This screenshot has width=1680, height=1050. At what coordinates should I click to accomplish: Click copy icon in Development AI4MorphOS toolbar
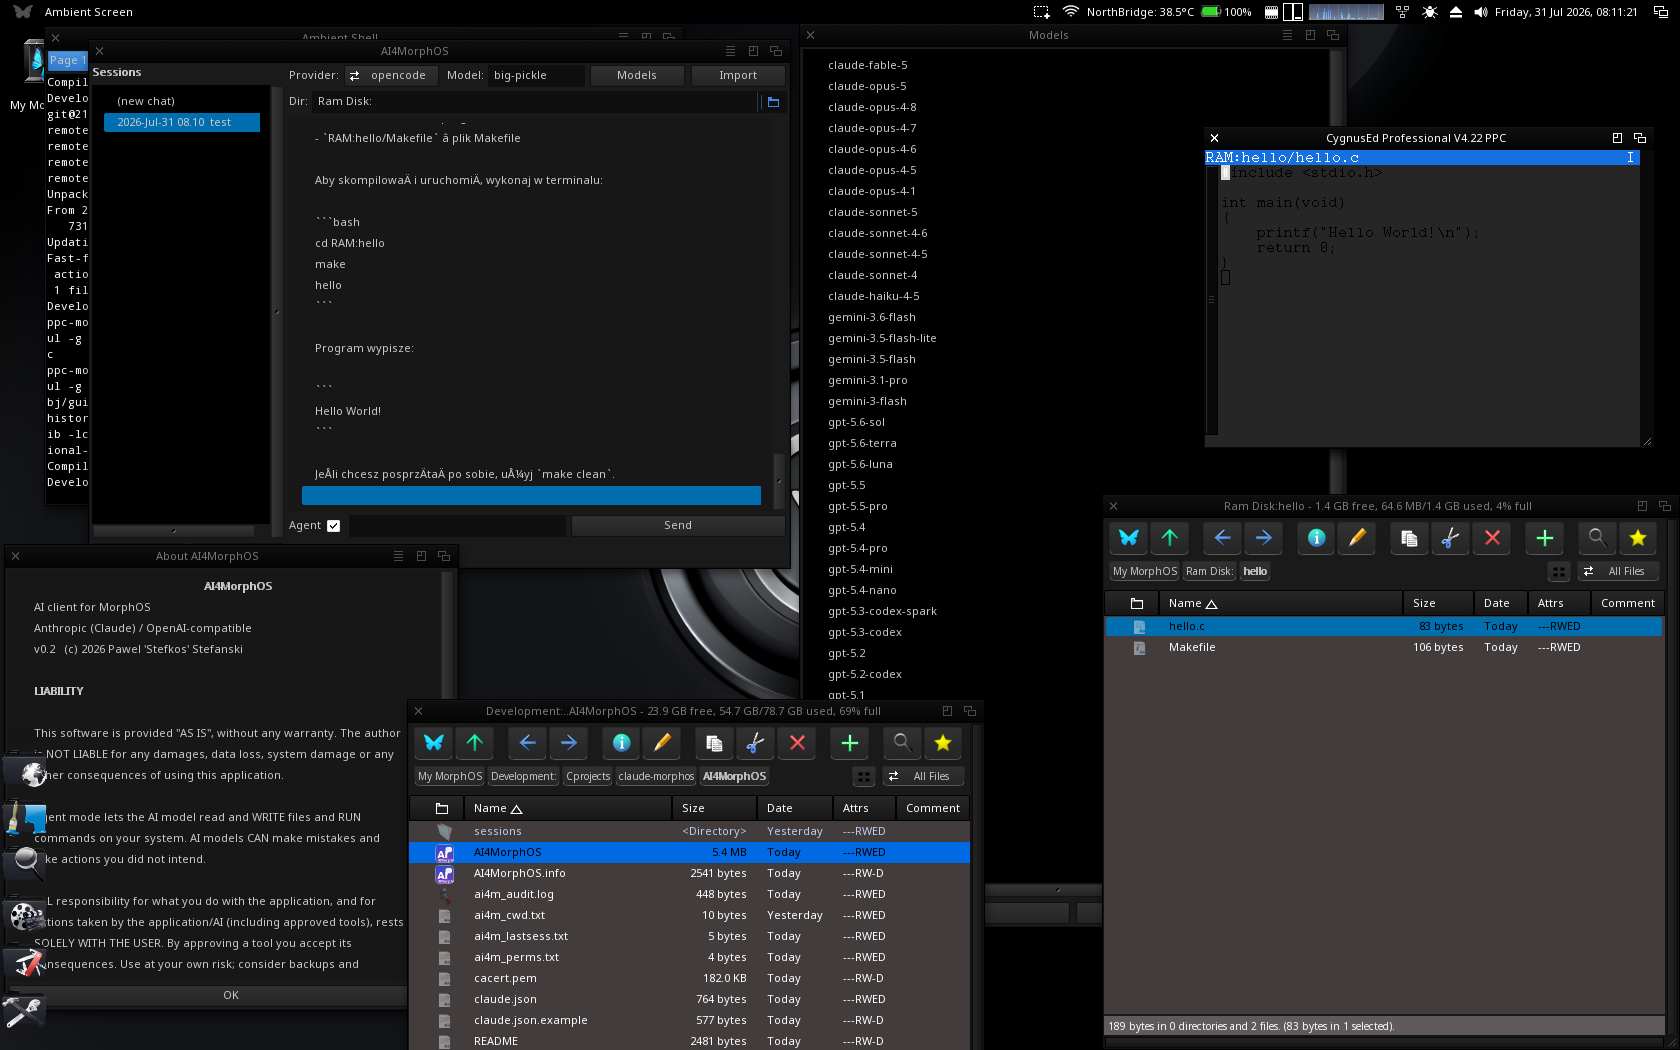click(714, 743)
